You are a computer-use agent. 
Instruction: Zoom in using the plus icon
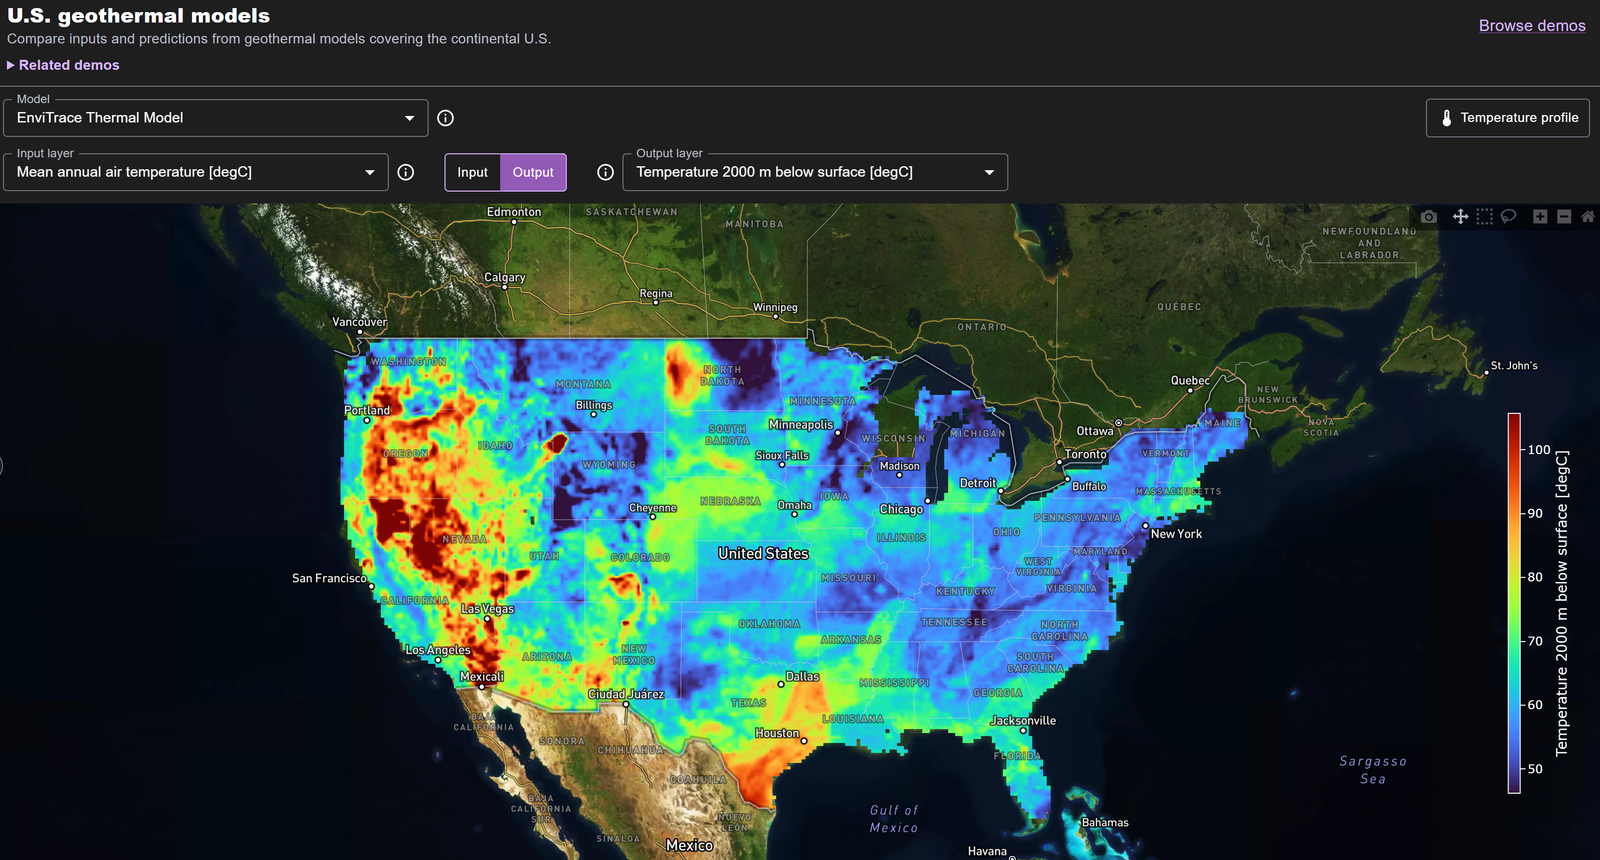[x=1540, y=217]
